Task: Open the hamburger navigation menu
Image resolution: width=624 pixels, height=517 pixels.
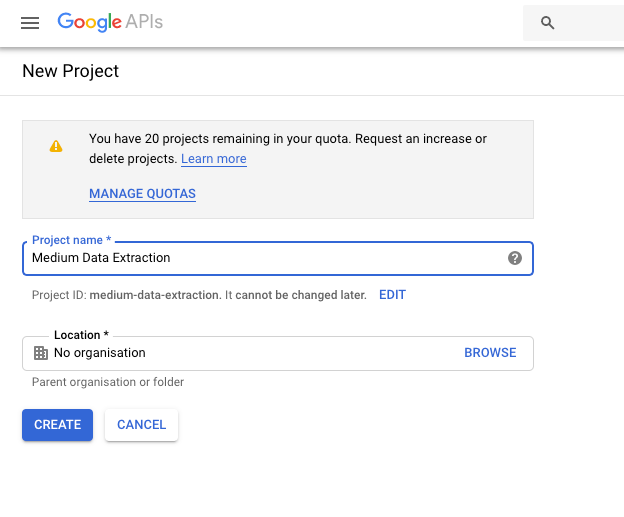Action: 30,22
